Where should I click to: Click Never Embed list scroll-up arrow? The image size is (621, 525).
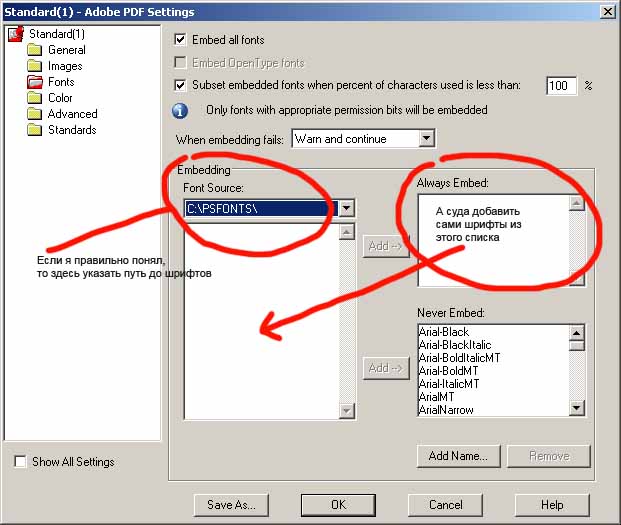(577, 333)
